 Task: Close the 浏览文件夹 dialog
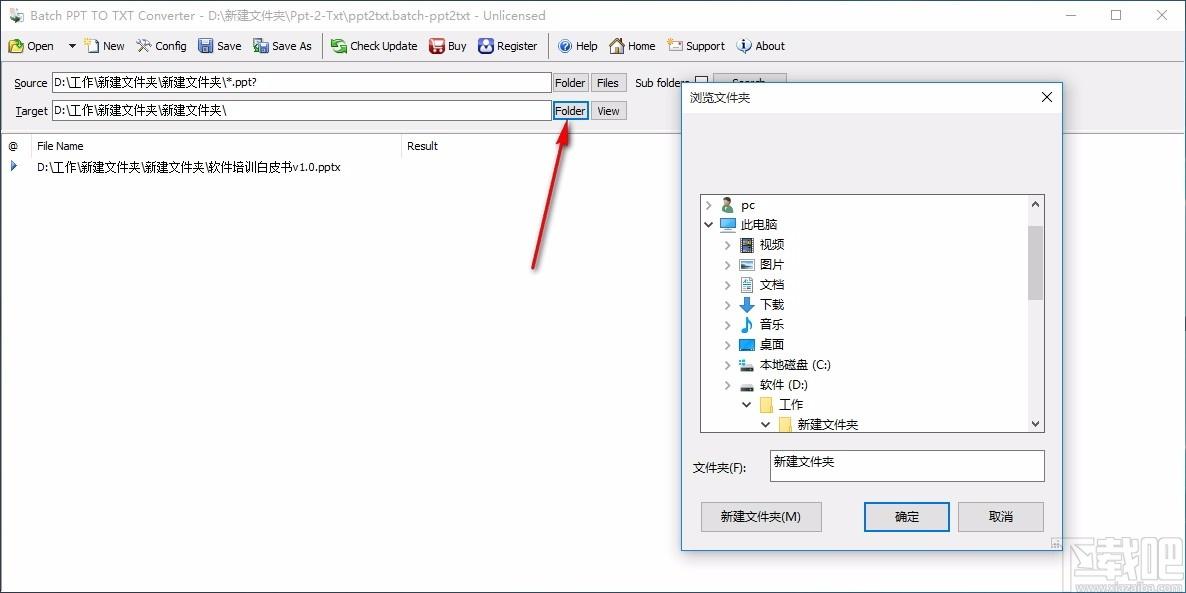pyautogui.click(x=1047, y=98)
